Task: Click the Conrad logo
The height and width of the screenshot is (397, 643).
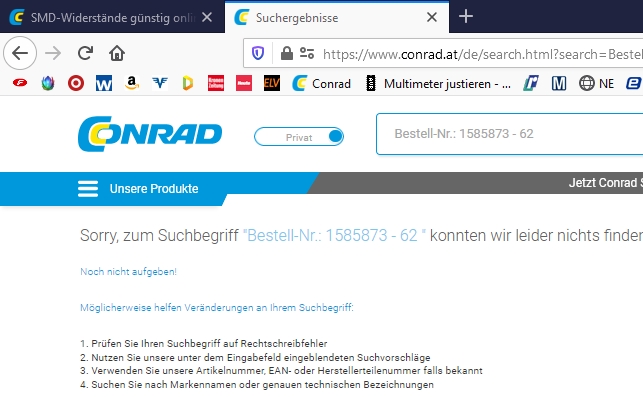Action: 150,134
